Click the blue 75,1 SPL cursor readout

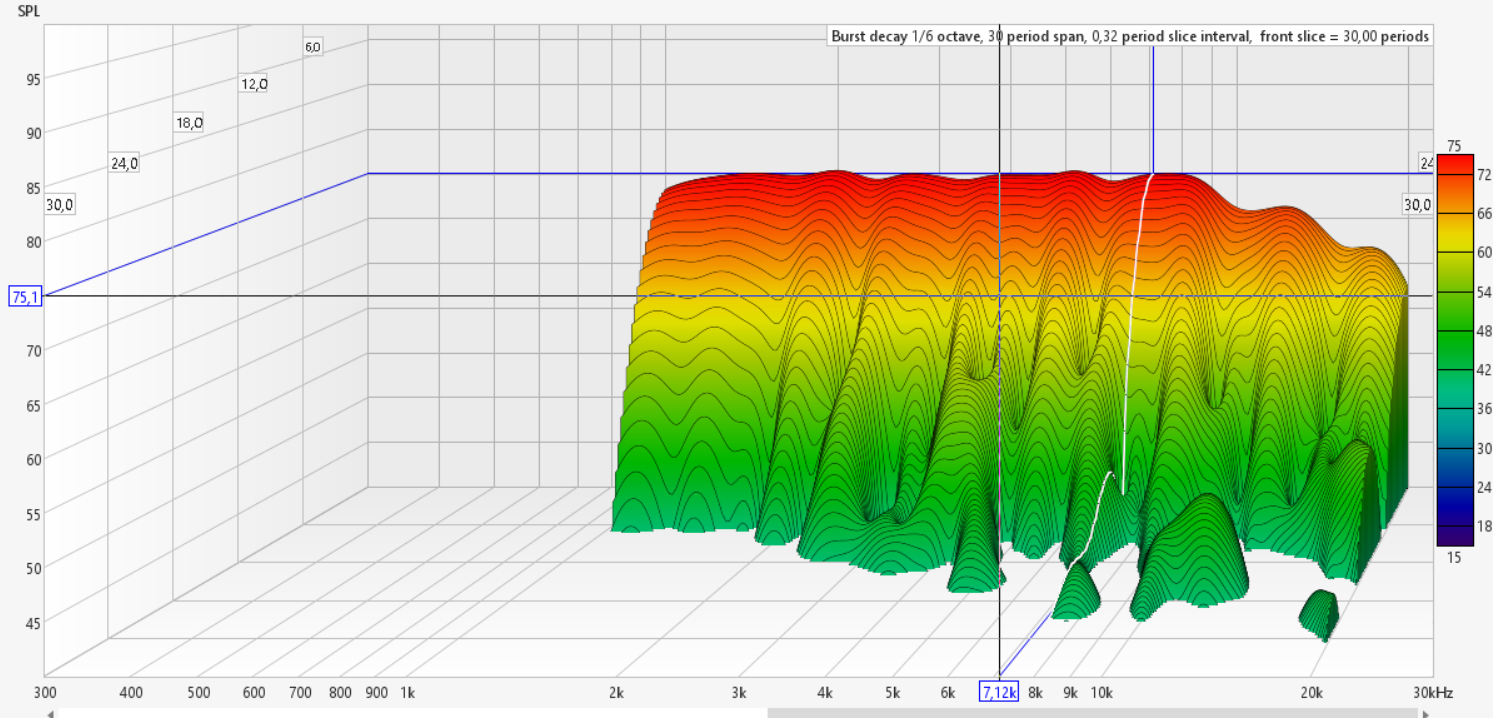pyautogui.click(x=25, y=296)
